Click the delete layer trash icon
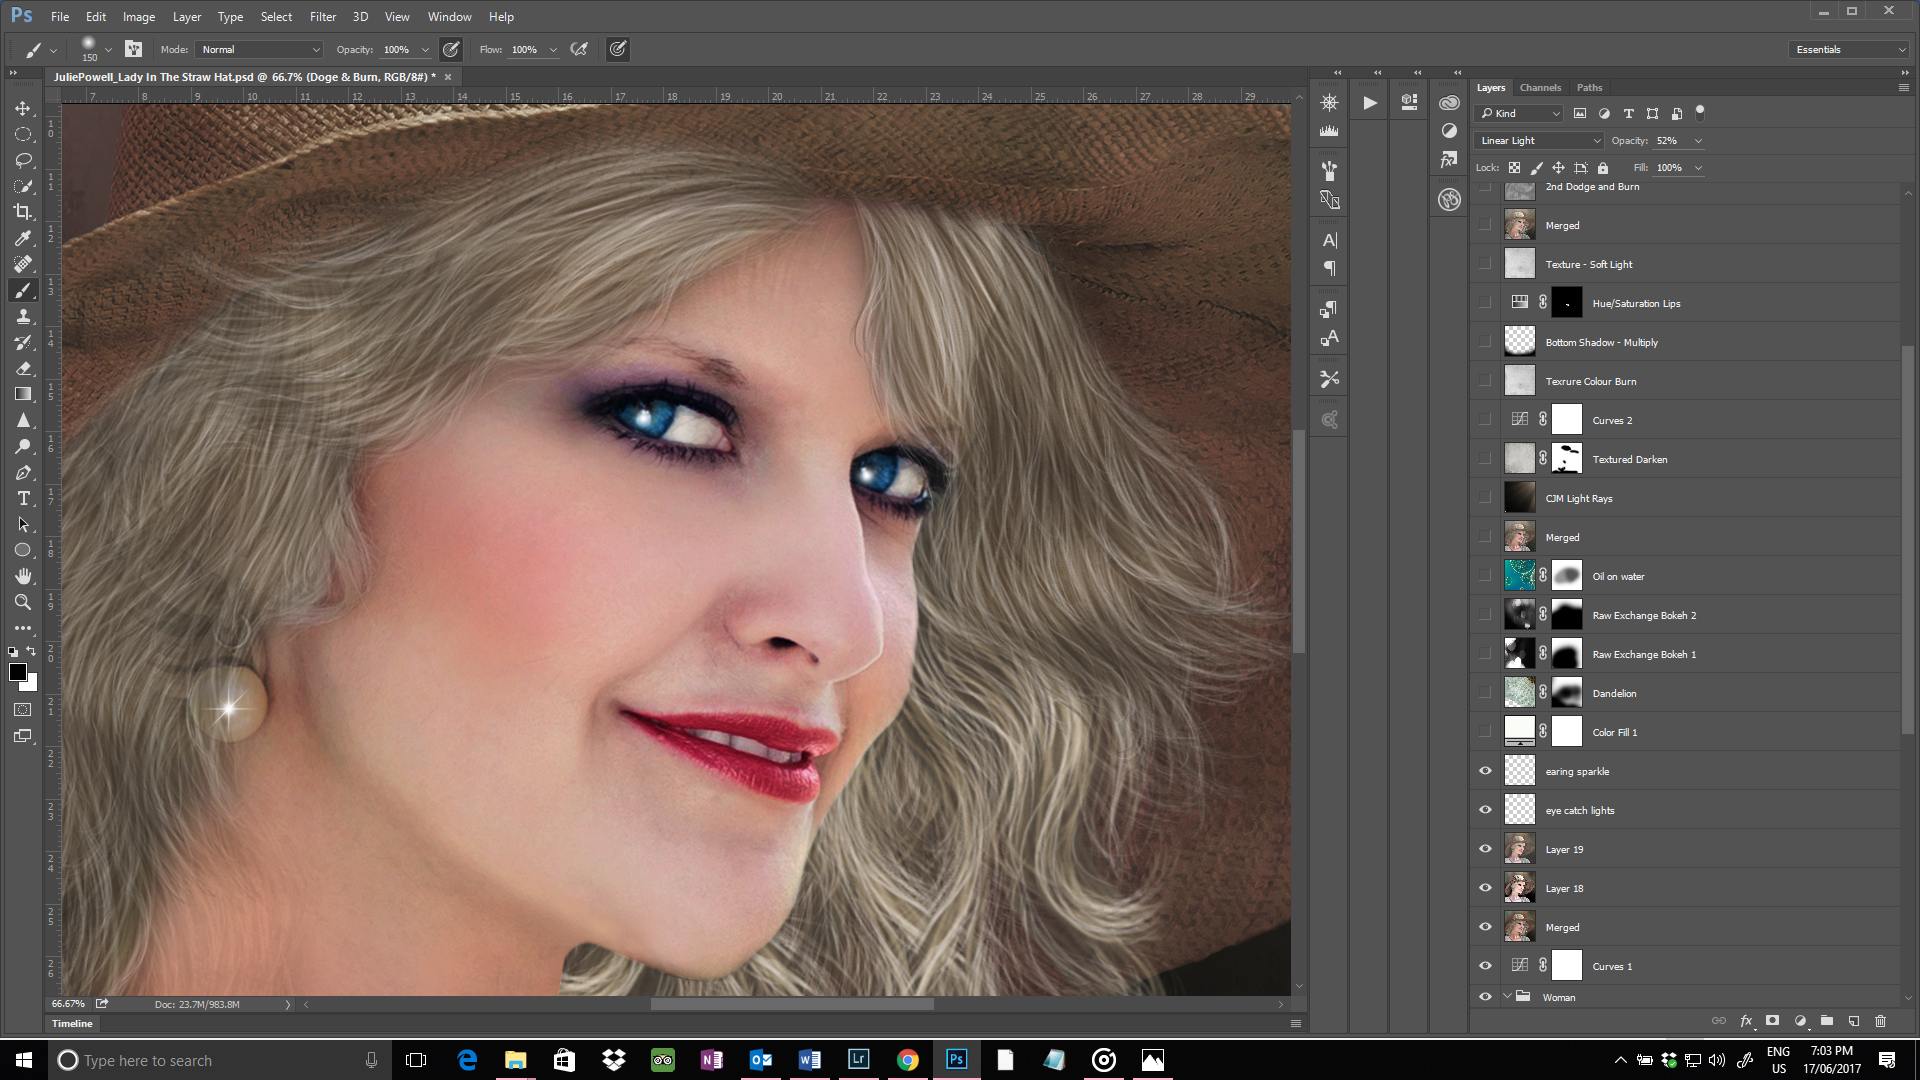Screen dimensions: 1920x1080 click(1880, 1021)
